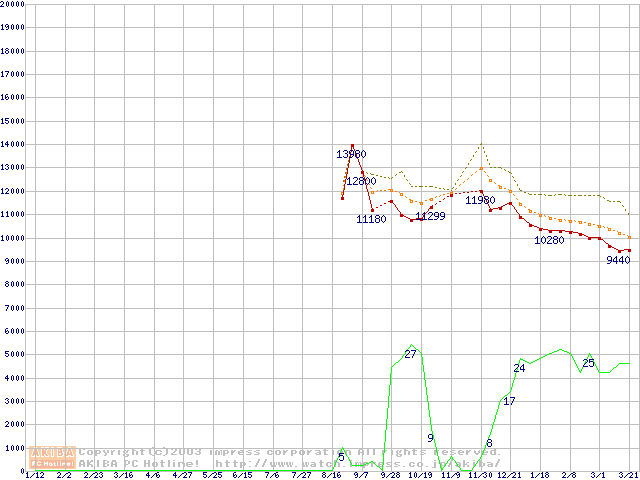Click the green count label 27
Viewport: 640px width, 480px height.
pyautogui.click(x=410, y=354)
